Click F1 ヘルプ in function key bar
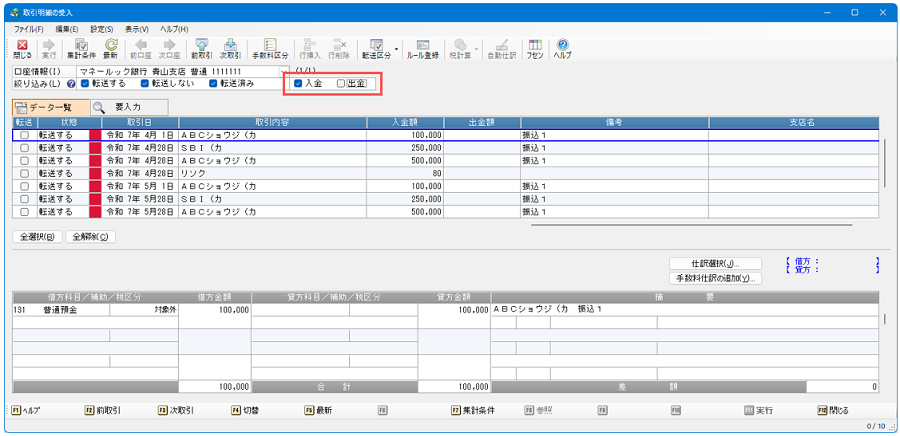The width and height of the screenshot is (900, 436). pyautogui.click(x=25, y=411)
